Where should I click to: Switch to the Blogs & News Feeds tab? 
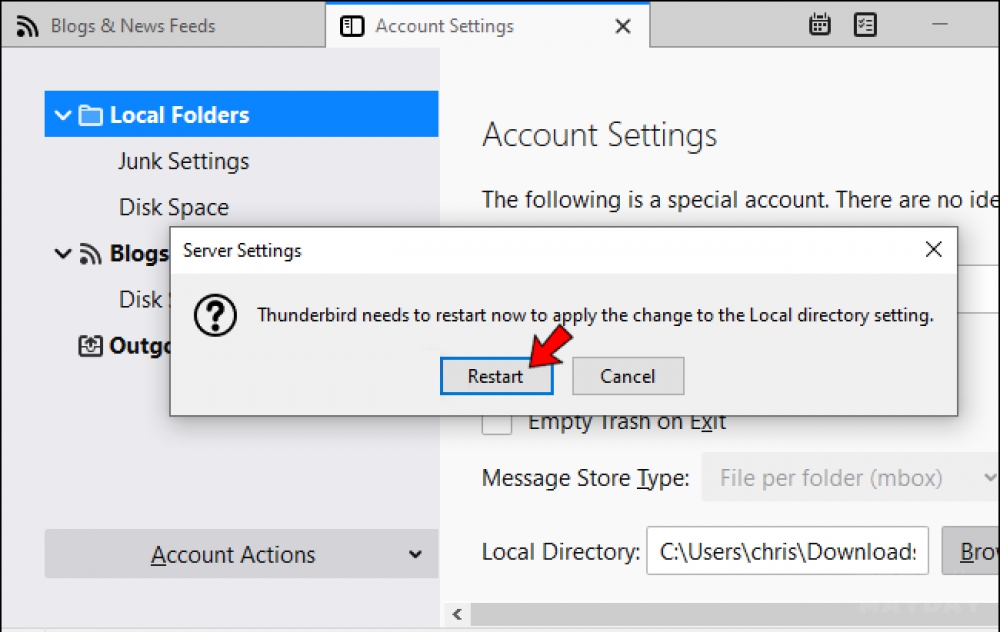(163, 26)
